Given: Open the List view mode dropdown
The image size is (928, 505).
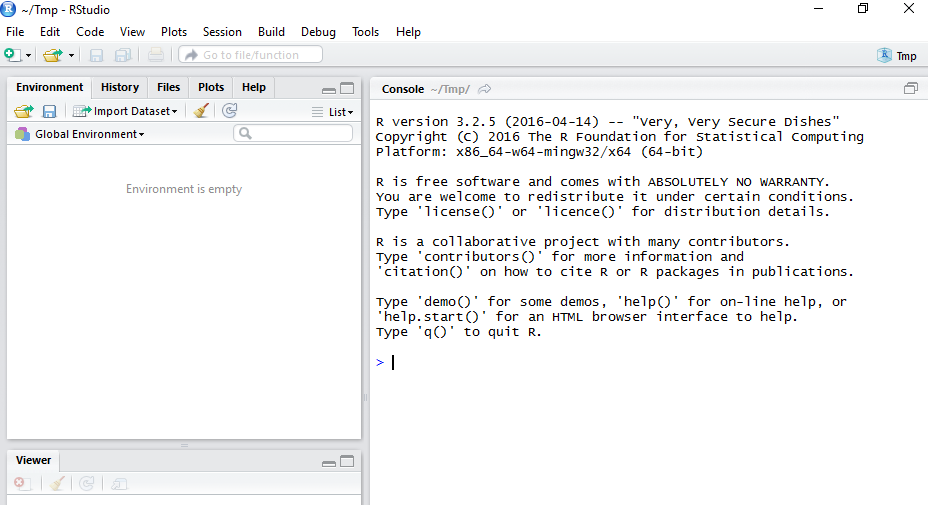Looking at the screenshot, I should pos(333,112).
